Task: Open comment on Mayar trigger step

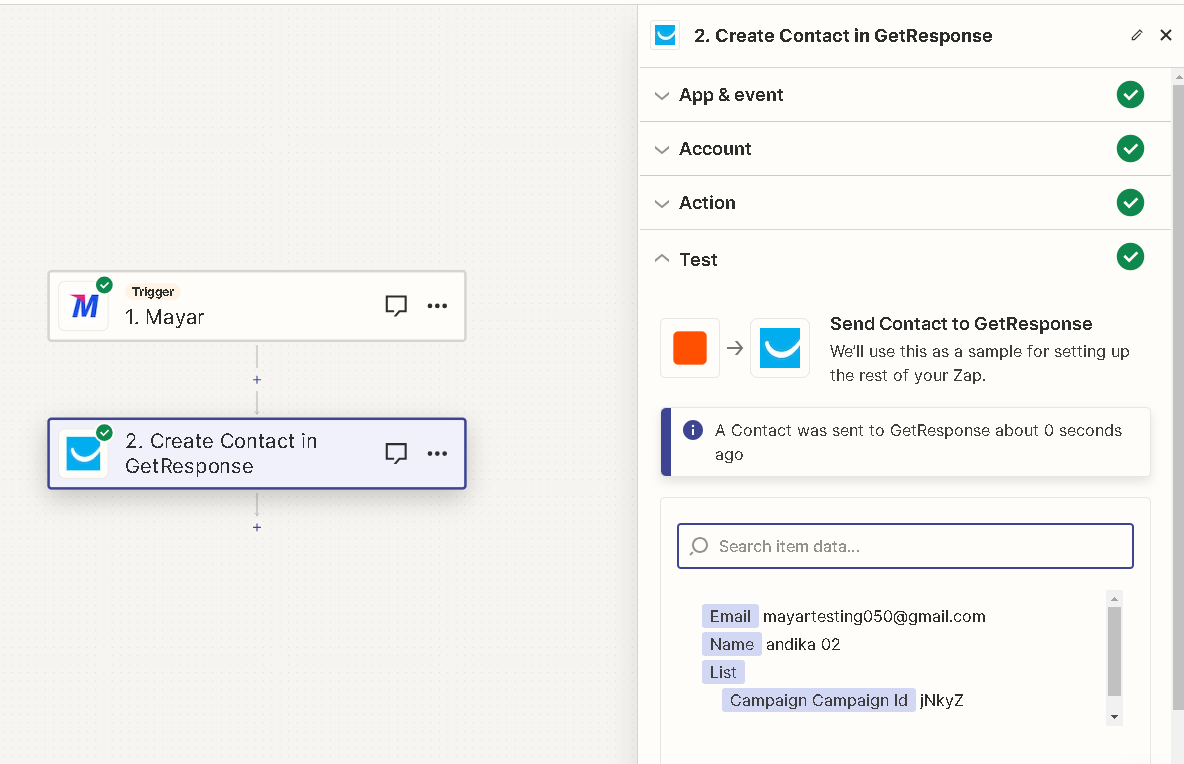Action: [396, 306]
